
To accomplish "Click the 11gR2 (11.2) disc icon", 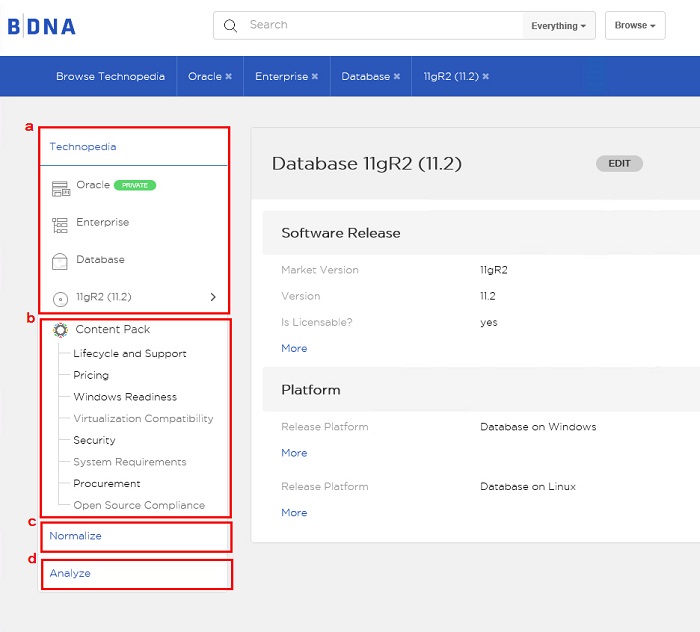I will pos(60,299).
